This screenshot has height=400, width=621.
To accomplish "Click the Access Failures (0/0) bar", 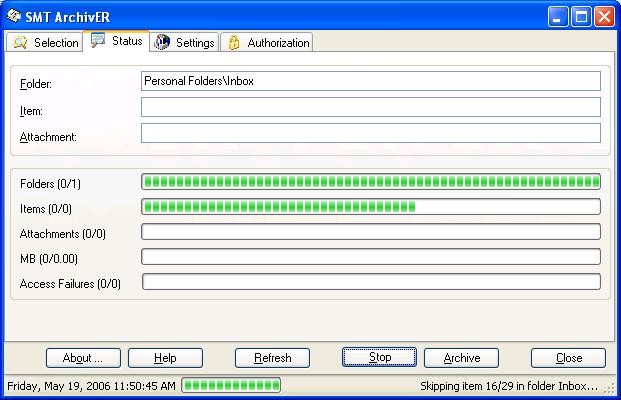I will (x=370, y=282).
